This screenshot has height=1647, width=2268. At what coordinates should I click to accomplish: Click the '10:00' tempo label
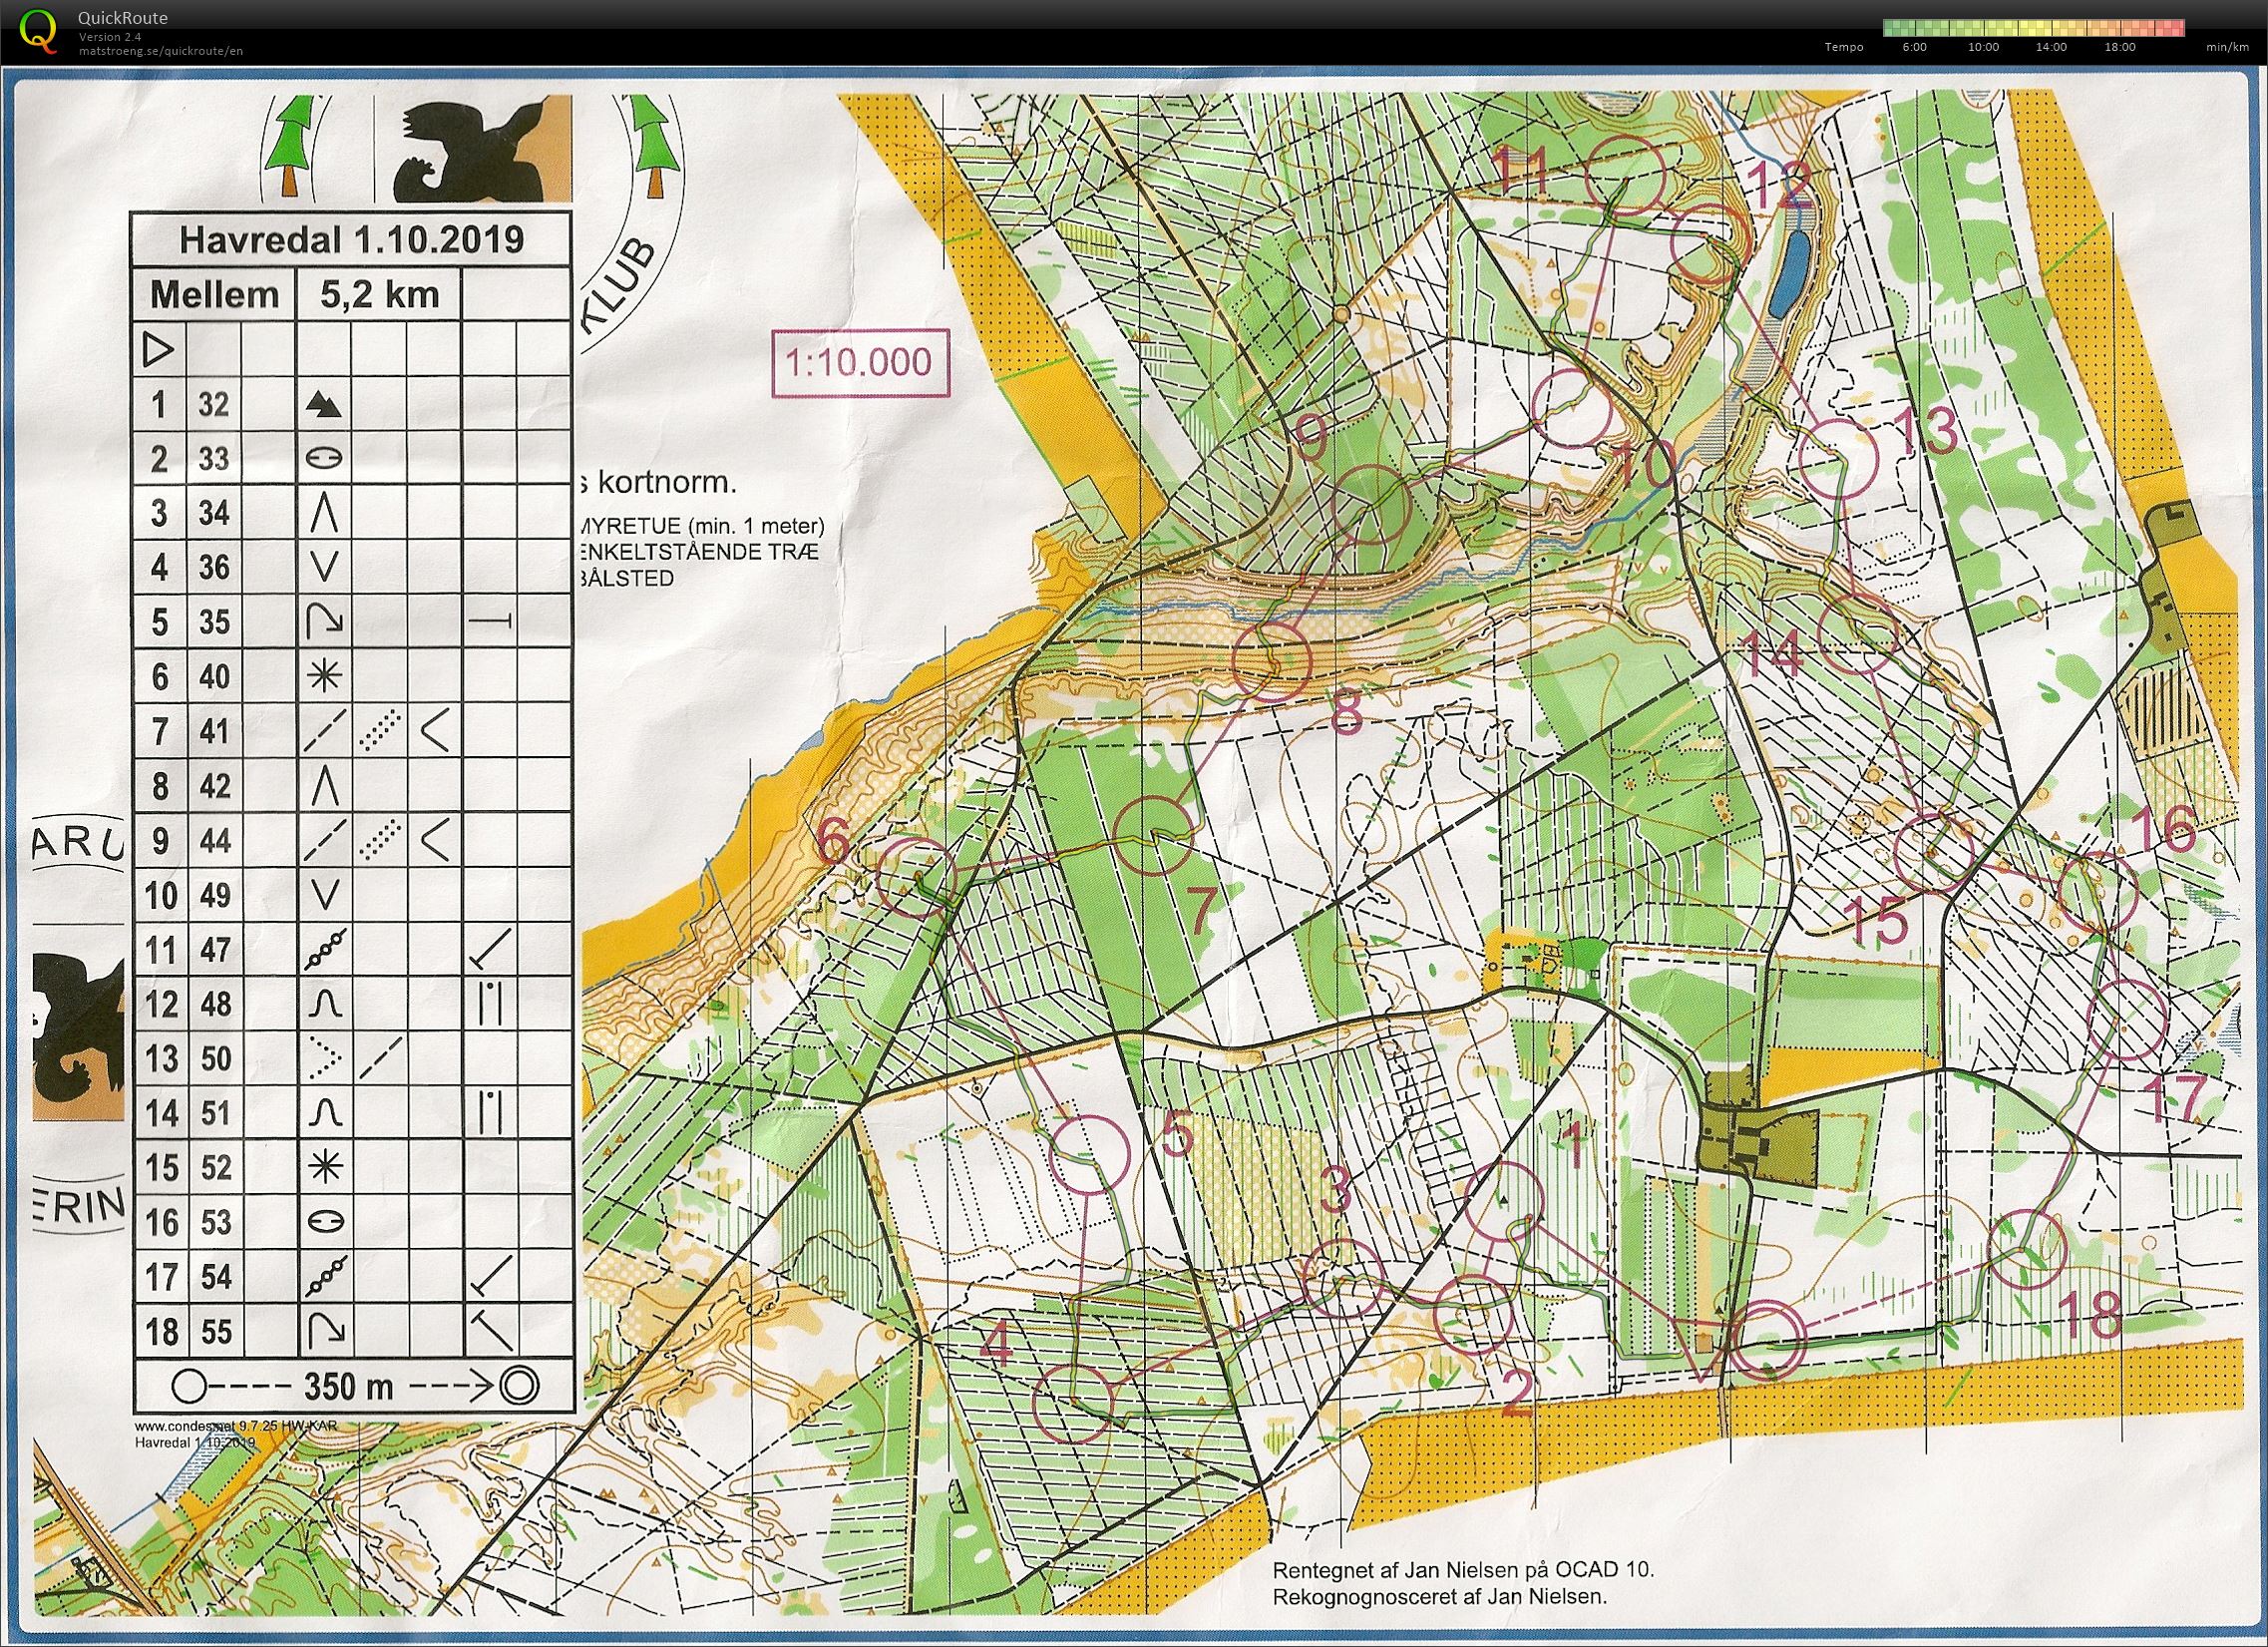[1983, 47]
